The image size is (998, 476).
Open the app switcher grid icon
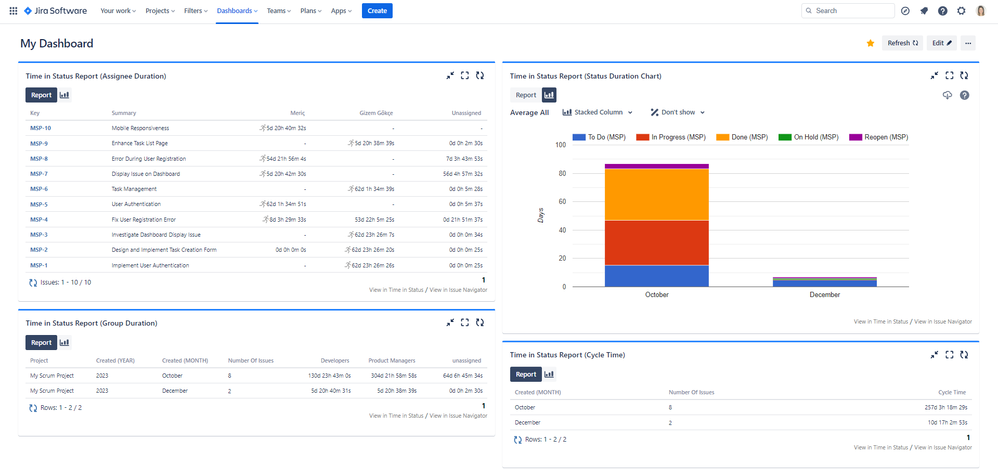13,11
